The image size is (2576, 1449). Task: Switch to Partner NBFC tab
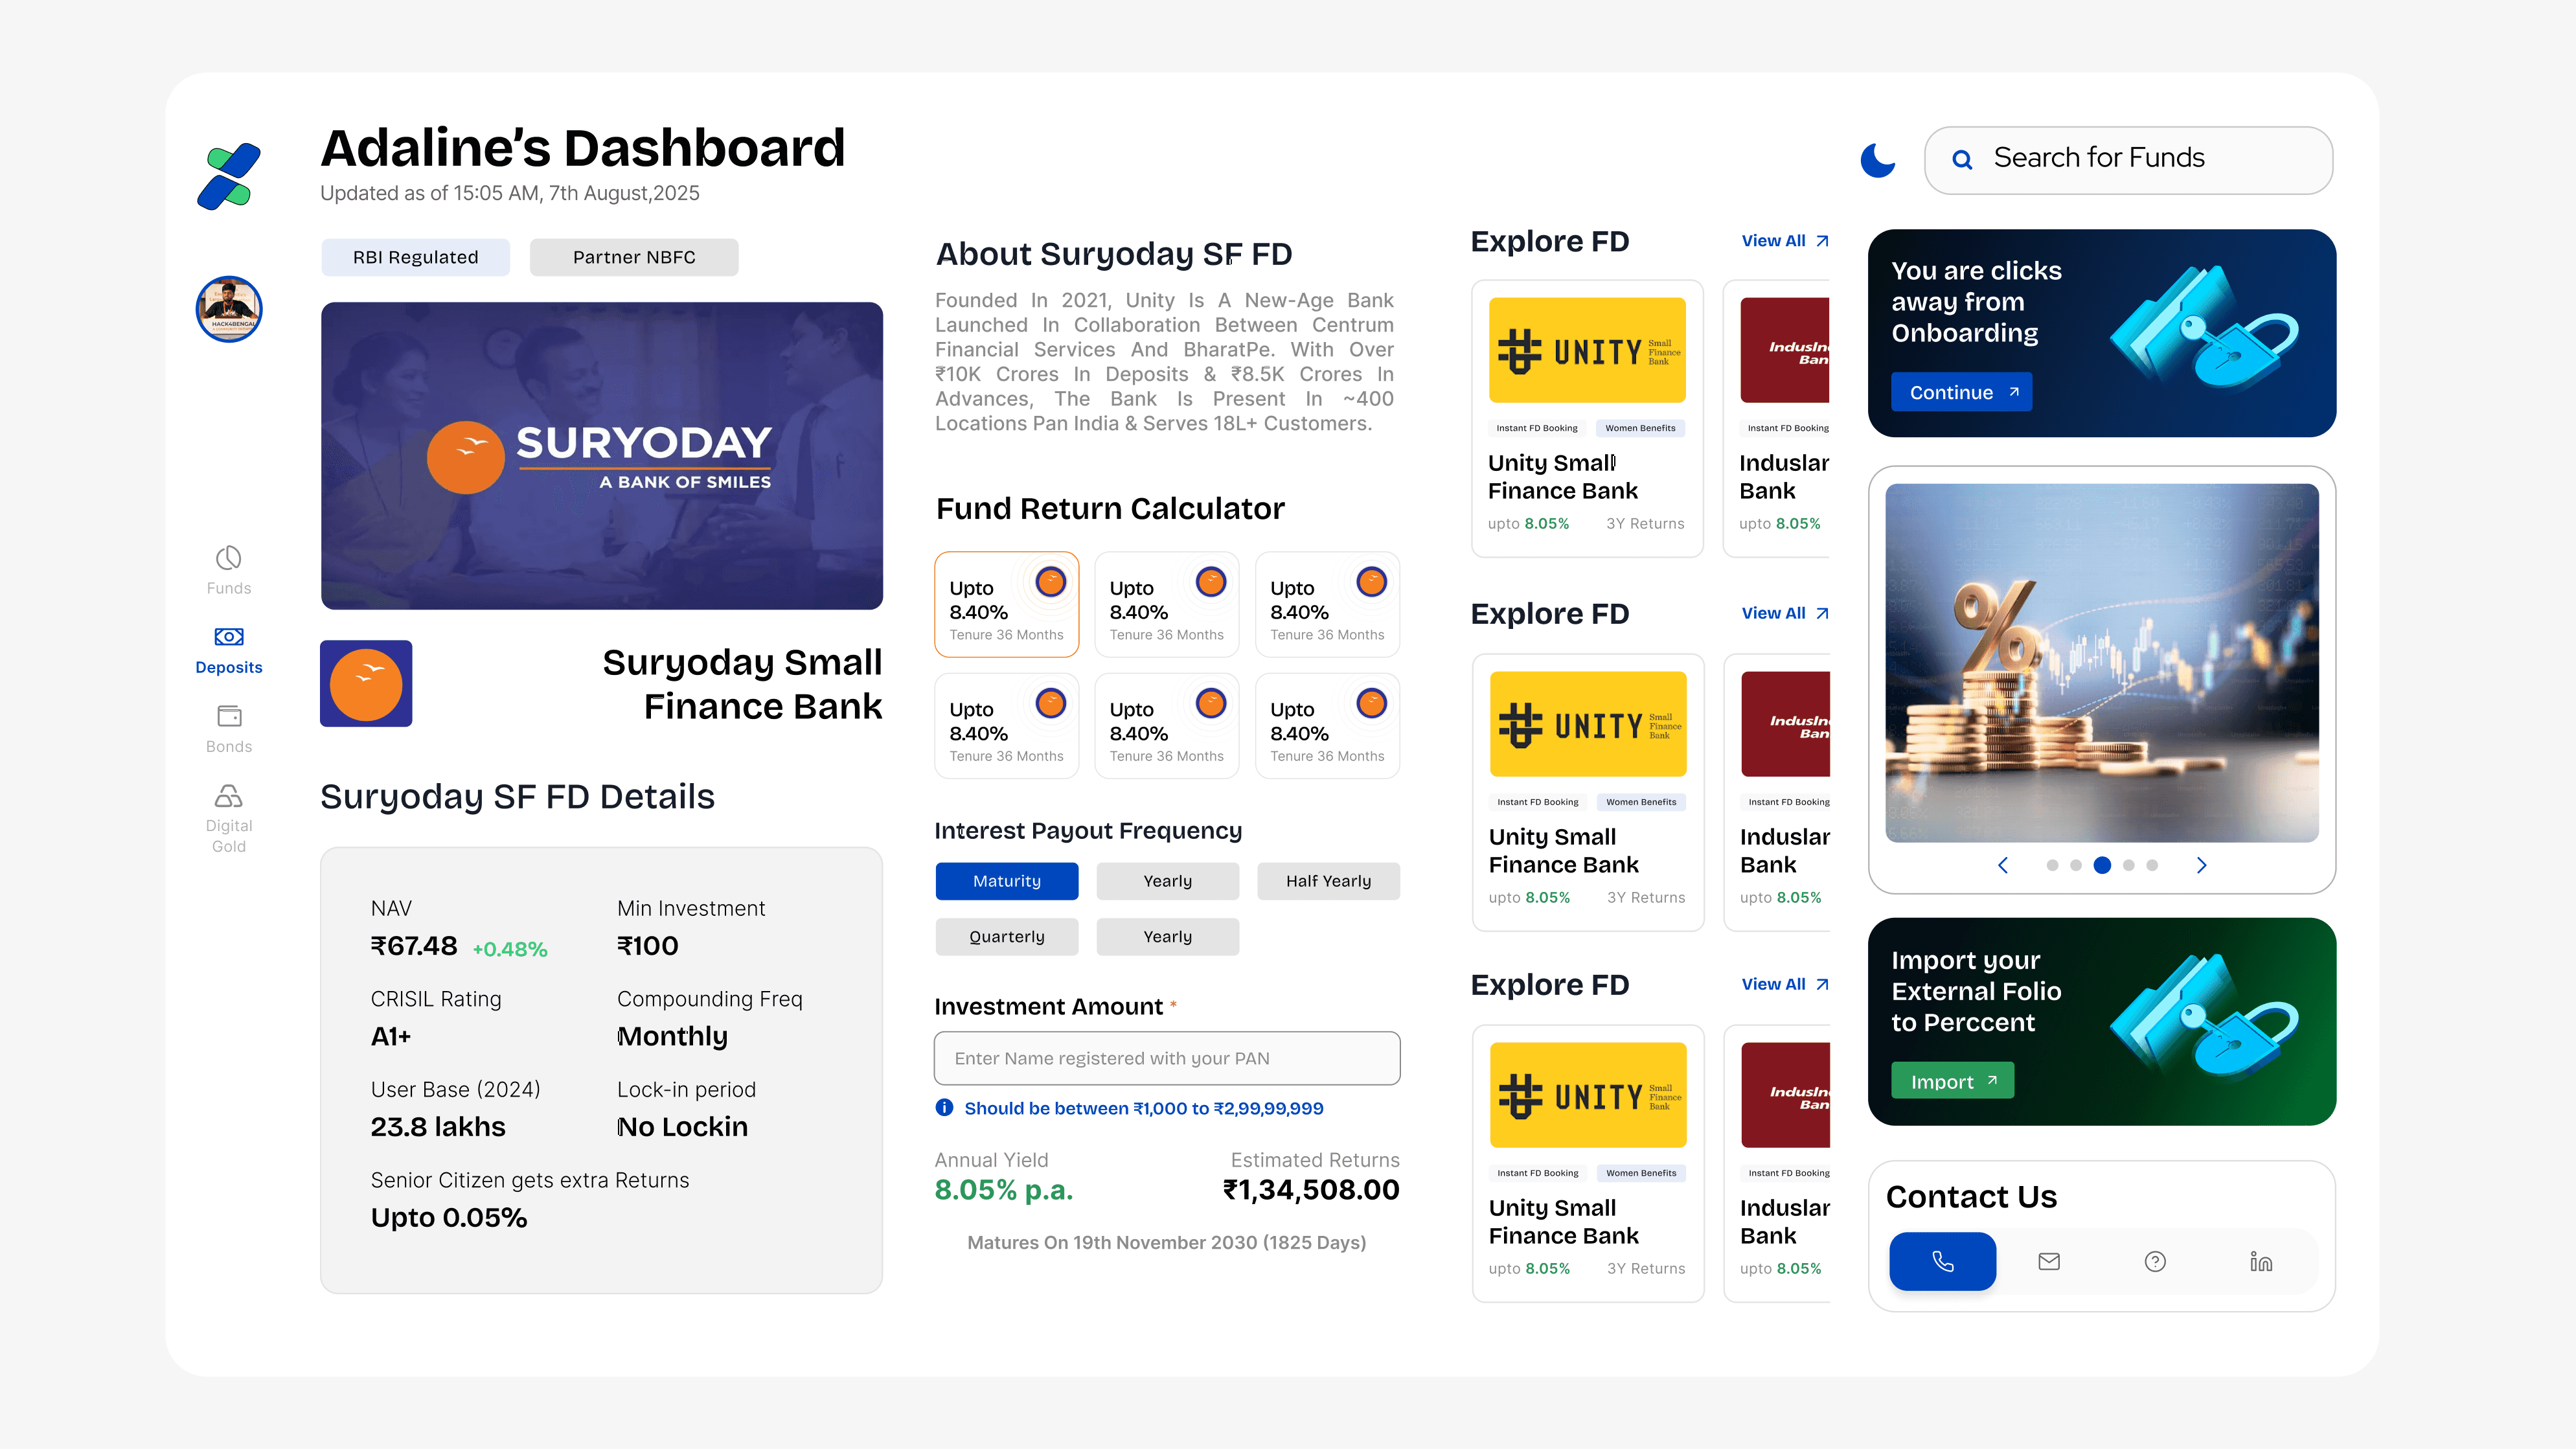pyautogui.click(x=634, y=257)
